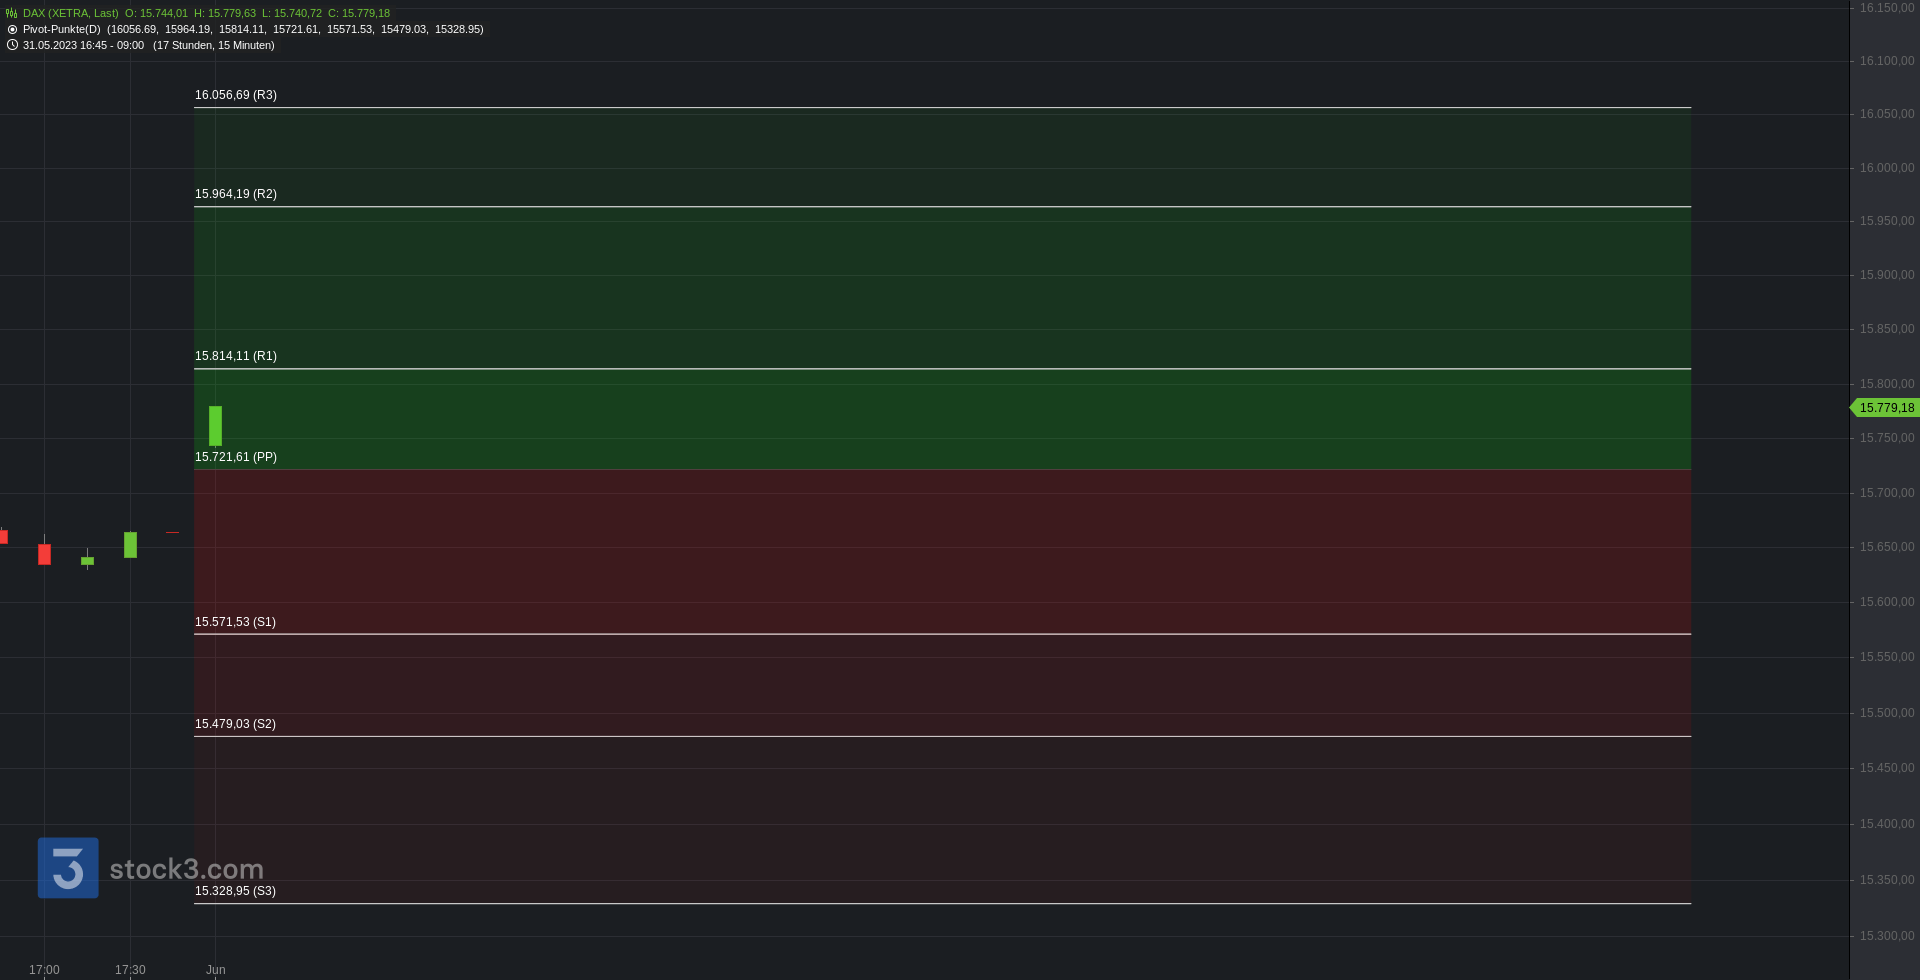
Task: Click the 15.814,11 (R1) level label
Action: click(x=236, y=356)
